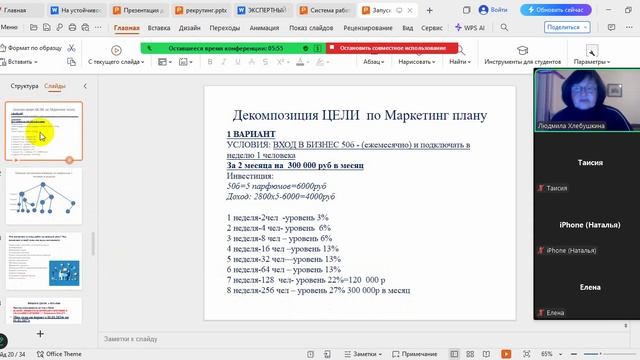Open the zoom percentage dropdown at 65%
This screenshot has height=360, width=640.
(x=560, y=354)
